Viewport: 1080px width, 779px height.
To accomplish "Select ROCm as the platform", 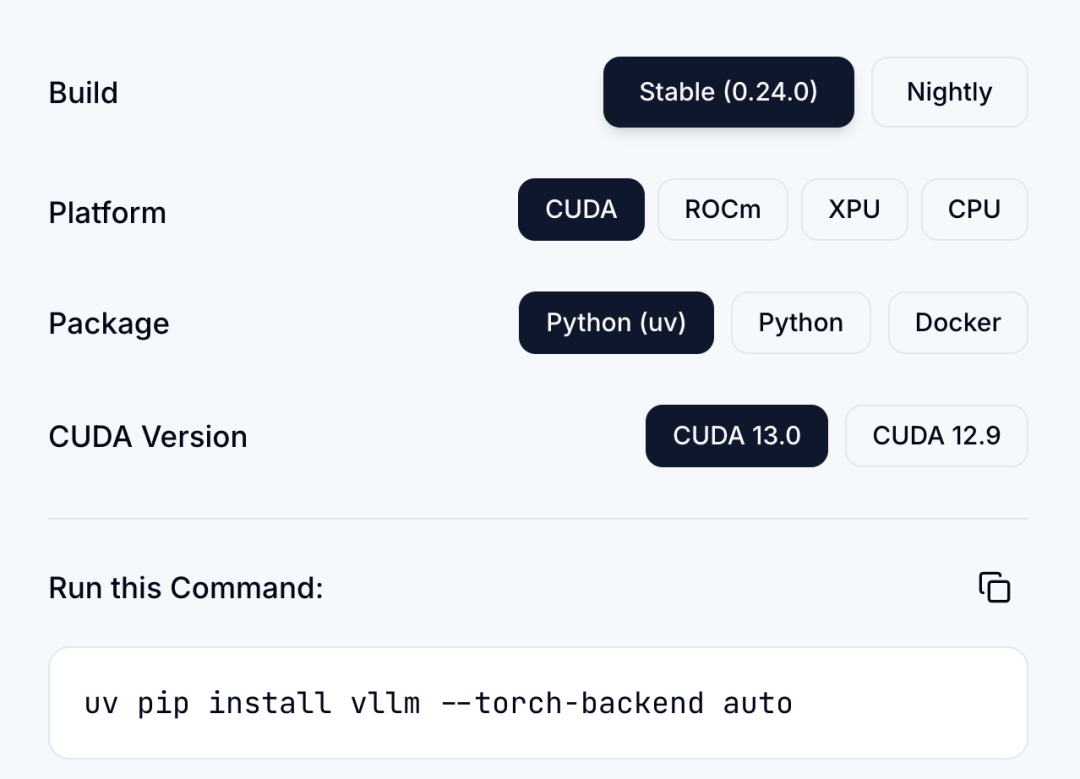I will click(723, 209).
